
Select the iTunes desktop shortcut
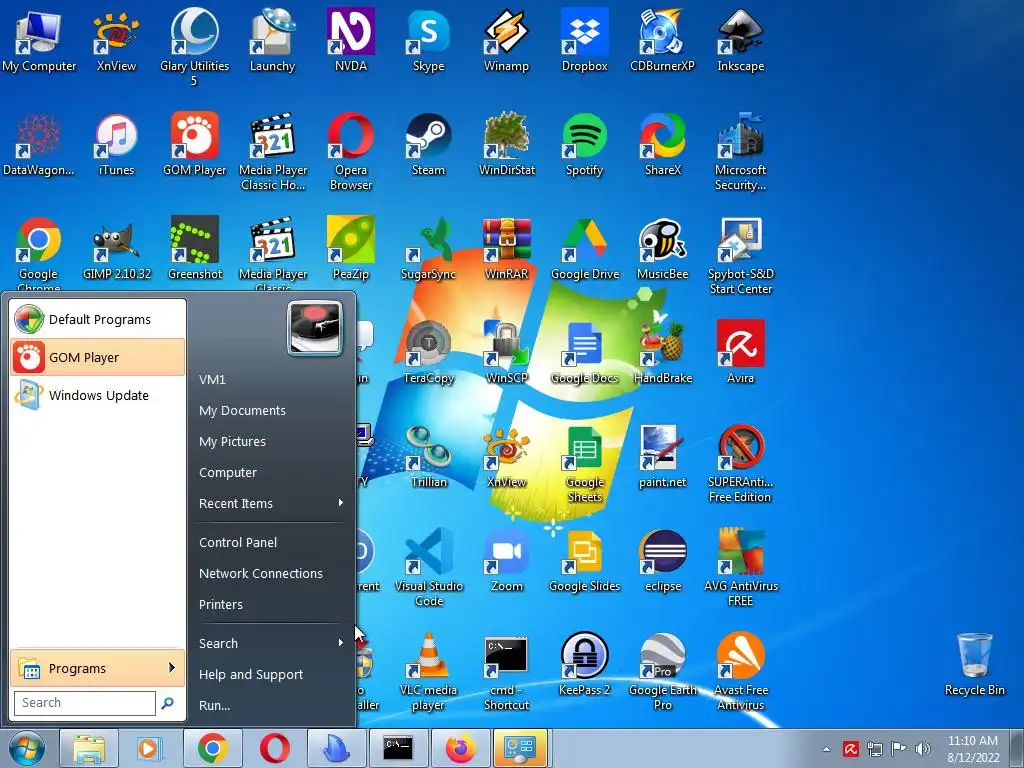116,144
